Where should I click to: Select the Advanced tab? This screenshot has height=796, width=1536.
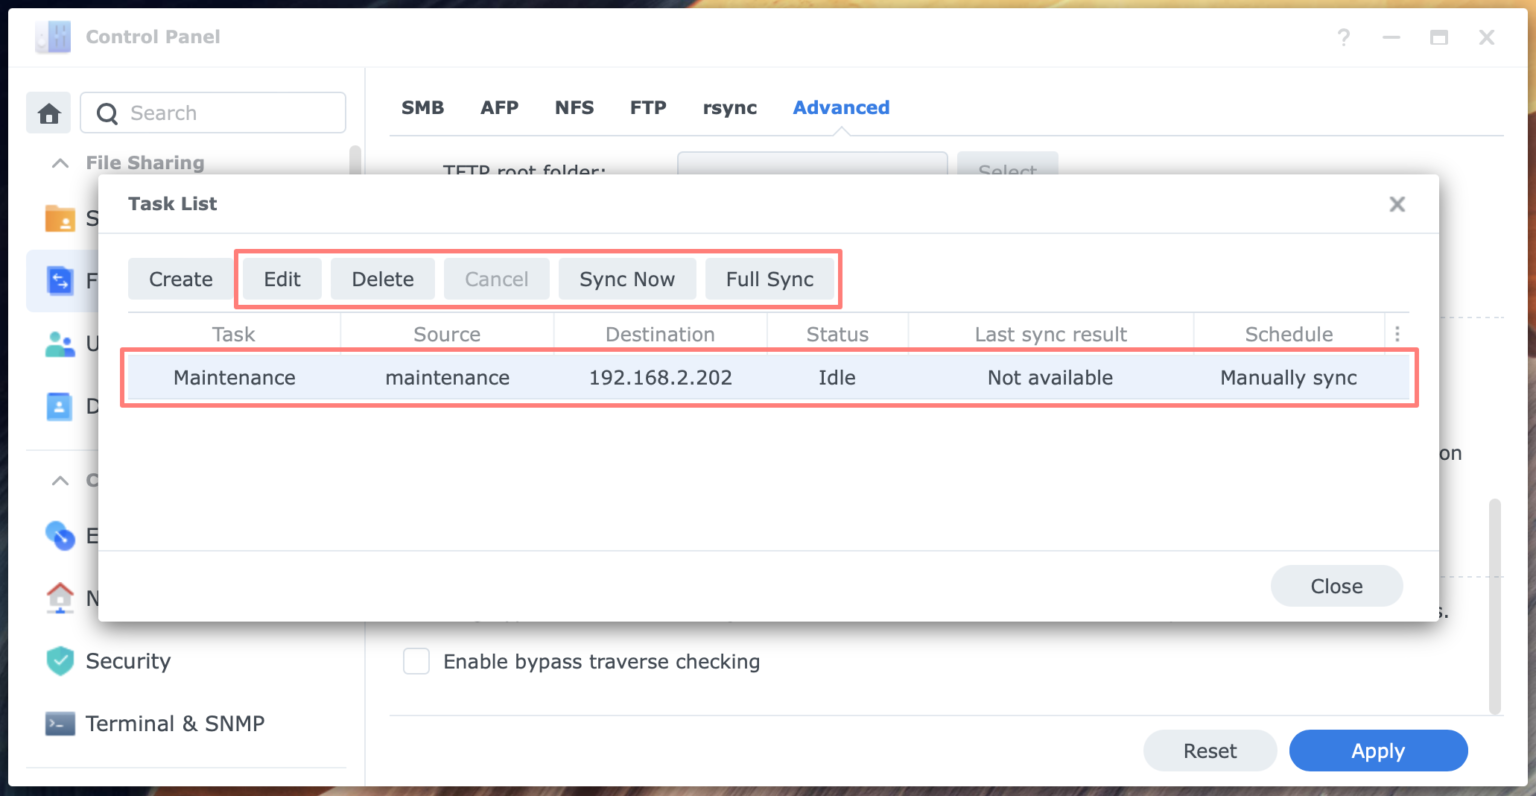click(841, 108)
